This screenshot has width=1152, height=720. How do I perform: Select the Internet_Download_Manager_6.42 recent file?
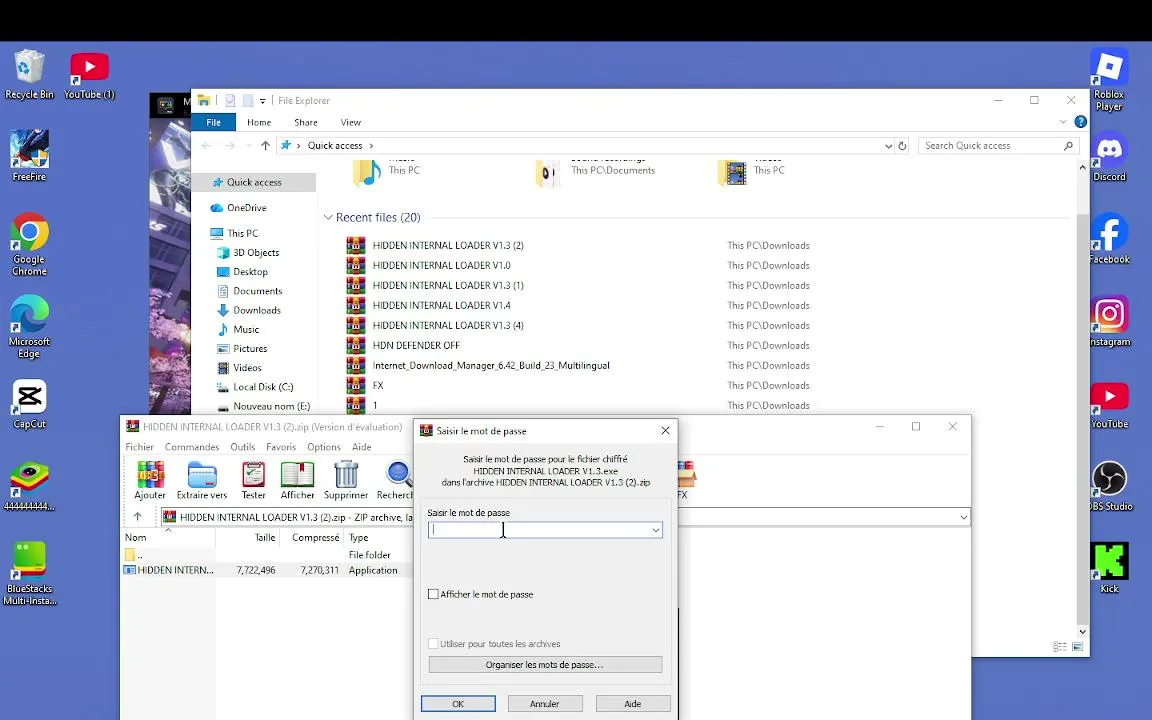pyautogui.click(x=491, y=365)
